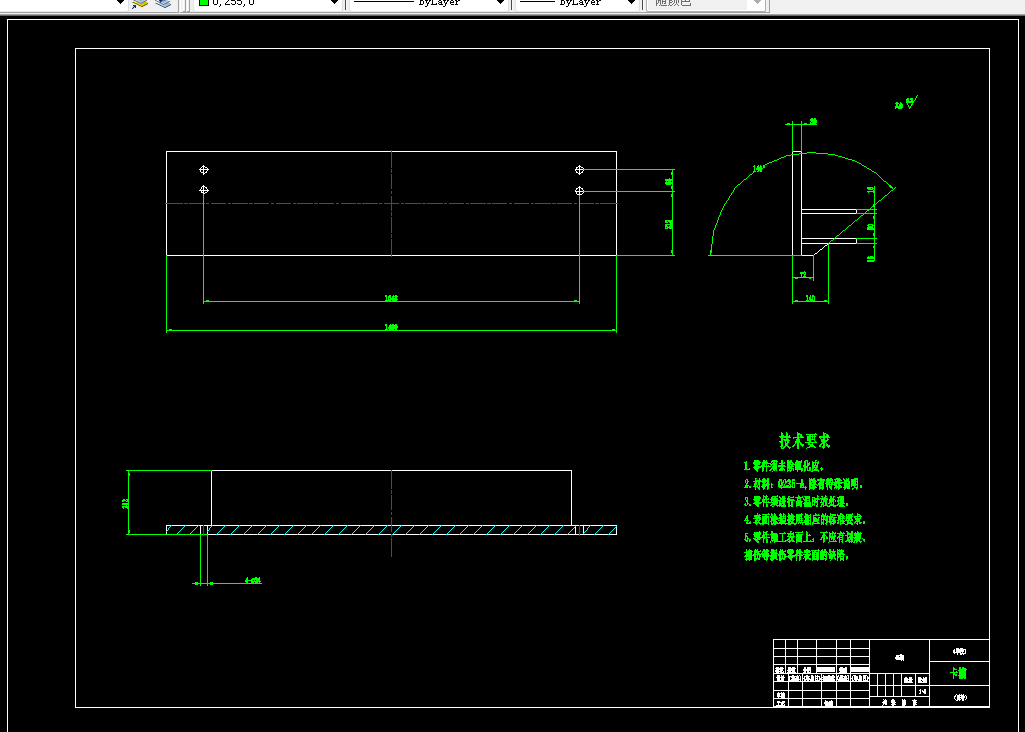Select the 技术要求 heading text
Screen dimensions: 1025x732
click(805, 441)
